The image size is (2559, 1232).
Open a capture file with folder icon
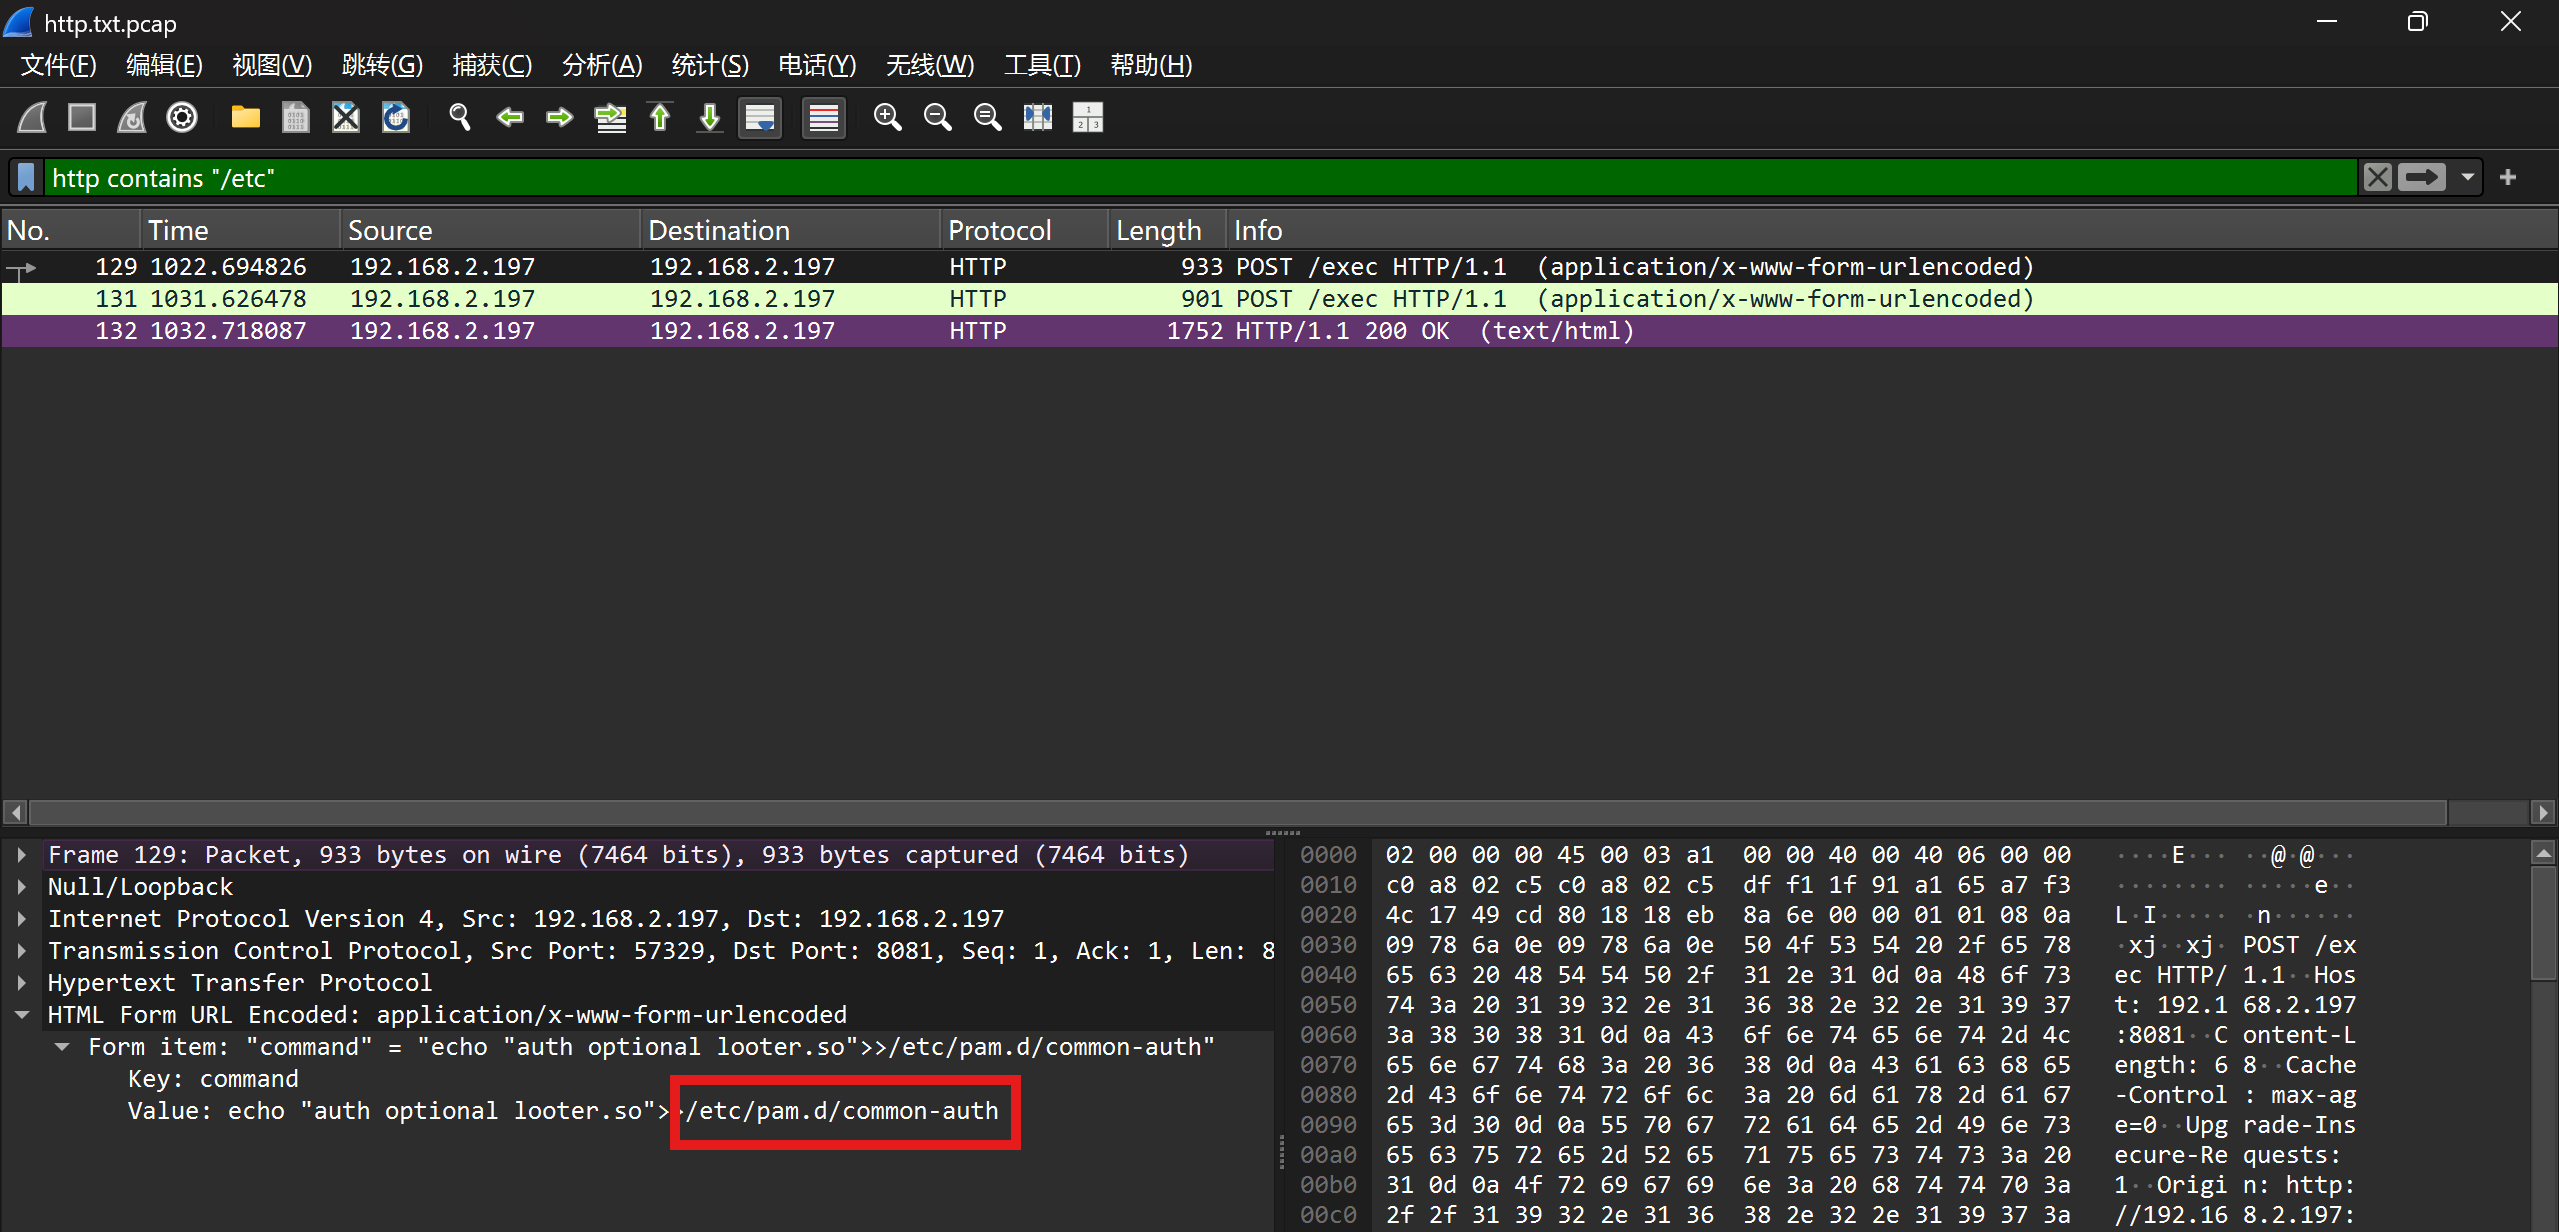246,118
